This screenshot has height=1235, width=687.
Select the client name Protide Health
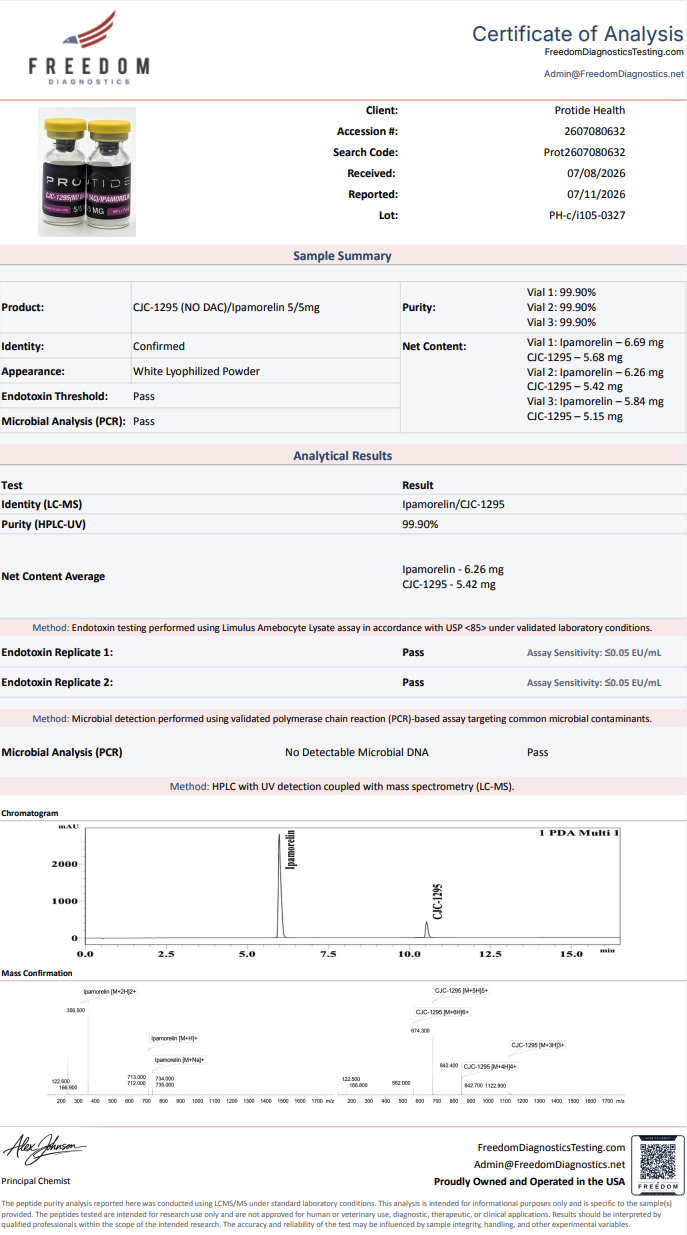tap(590, 110)
